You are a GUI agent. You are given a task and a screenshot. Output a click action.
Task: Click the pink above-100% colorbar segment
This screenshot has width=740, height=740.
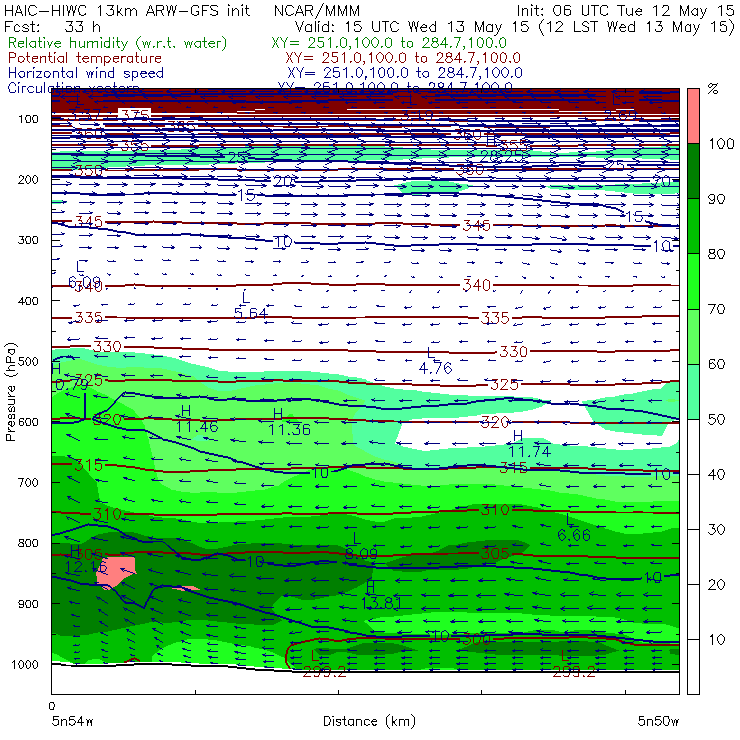(693, 116)
